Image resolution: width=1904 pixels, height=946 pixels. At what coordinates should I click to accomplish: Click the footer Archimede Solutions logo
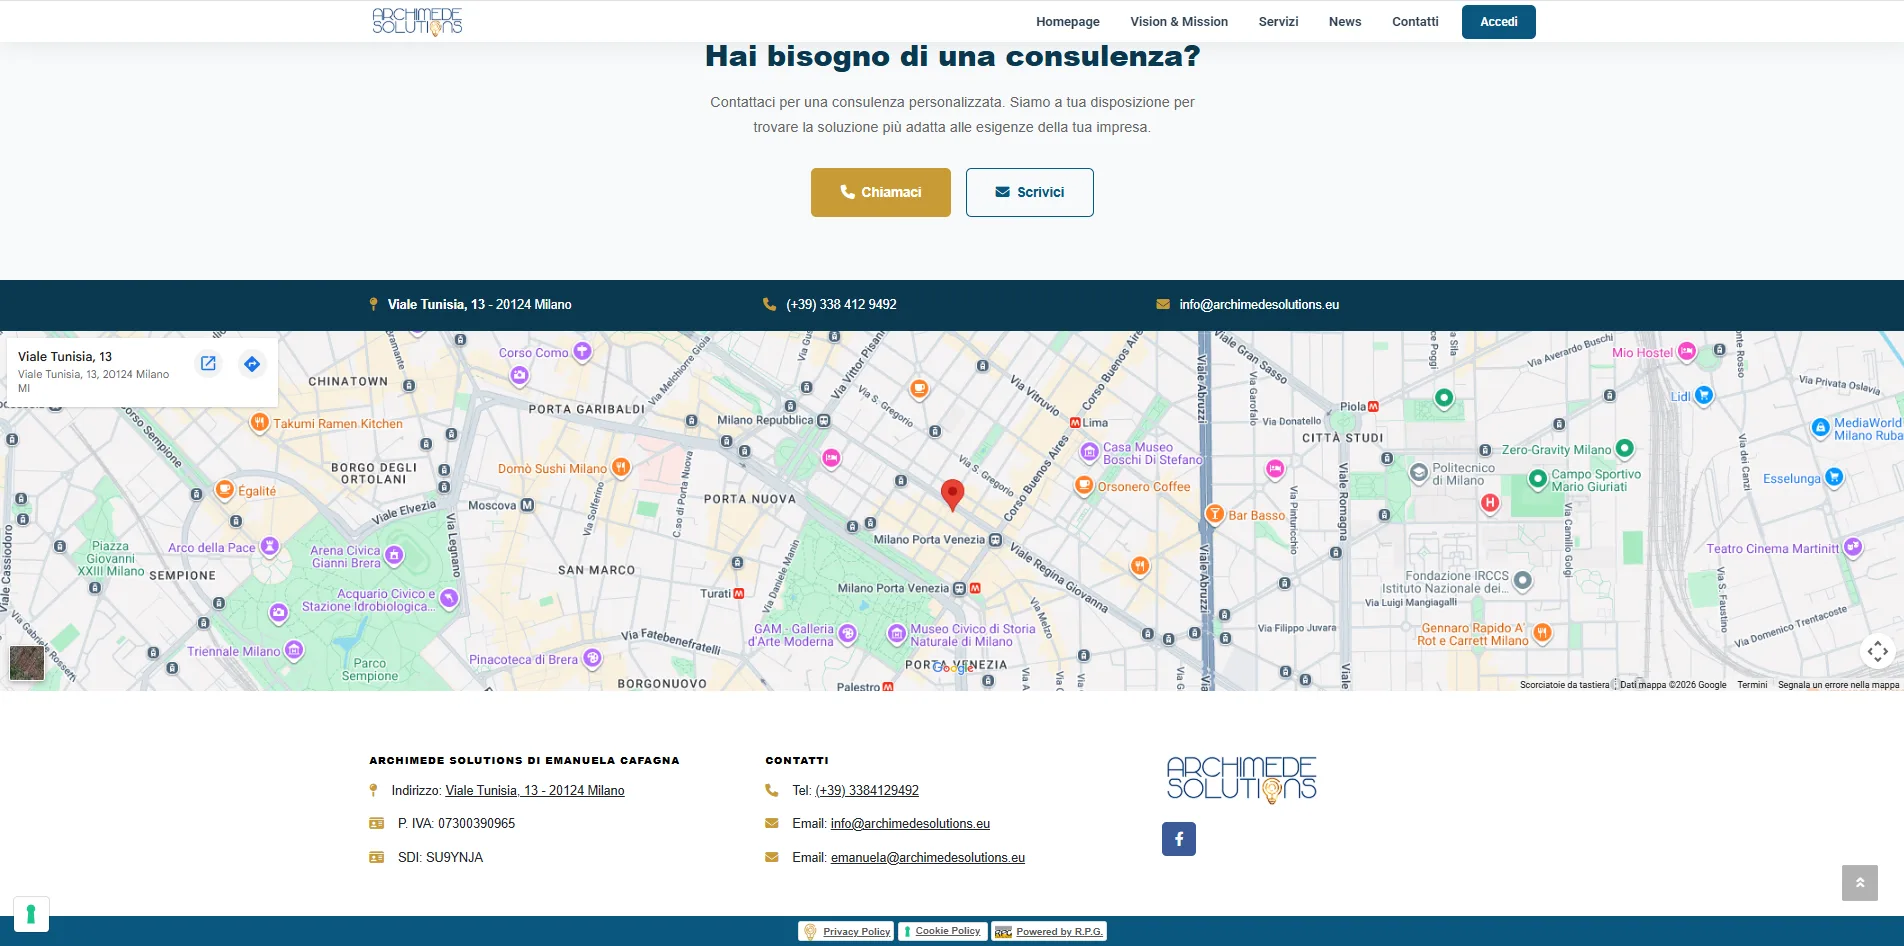click(1241, 781)
